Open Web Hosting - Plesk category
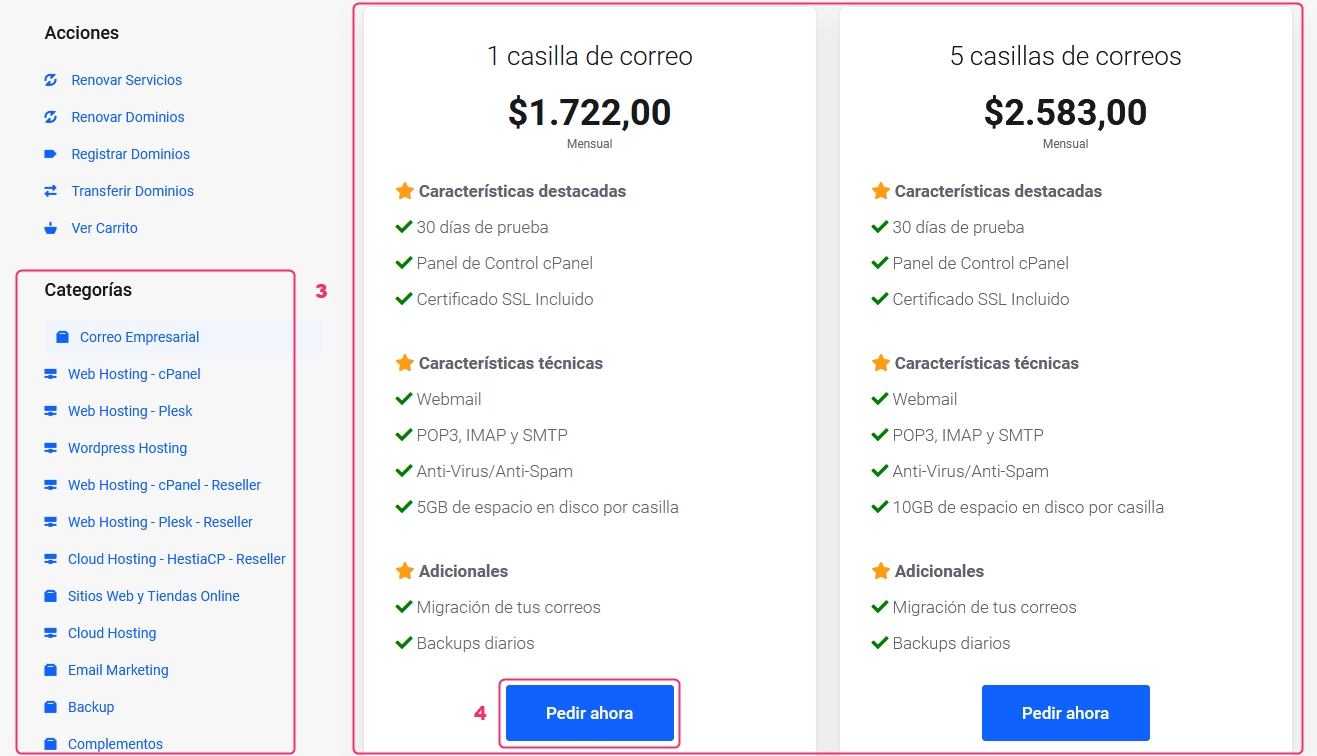The image size is (1317, 756). (130, 411)
